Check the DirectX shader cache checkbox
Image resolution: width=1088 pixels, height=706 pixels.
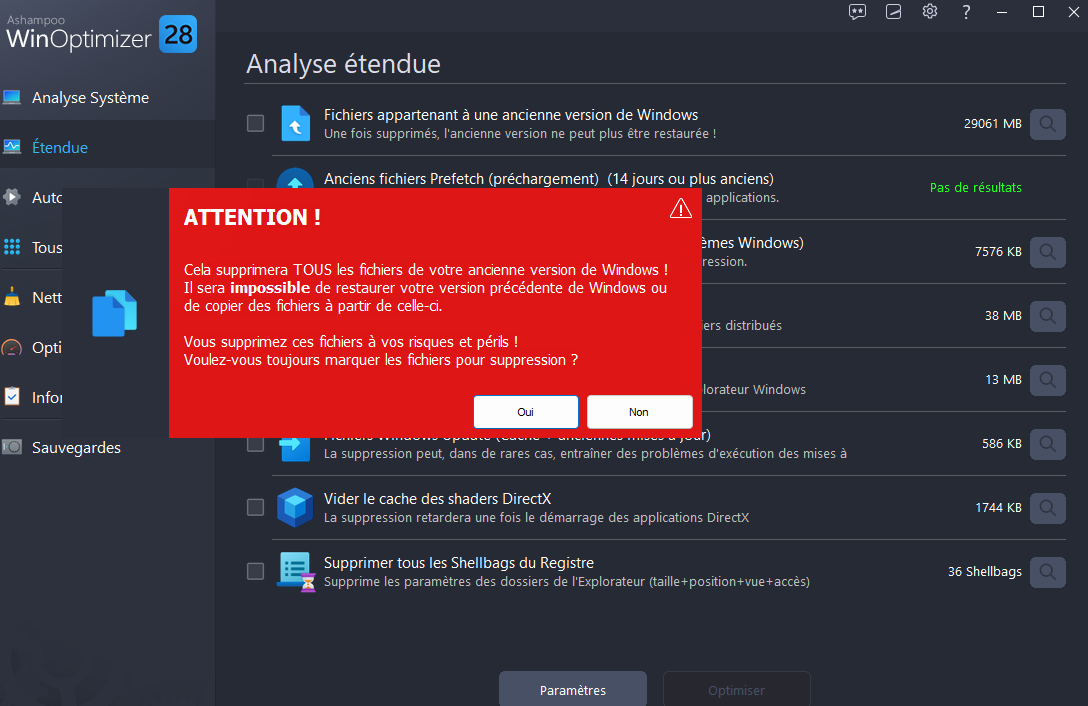tap(255, 507)
